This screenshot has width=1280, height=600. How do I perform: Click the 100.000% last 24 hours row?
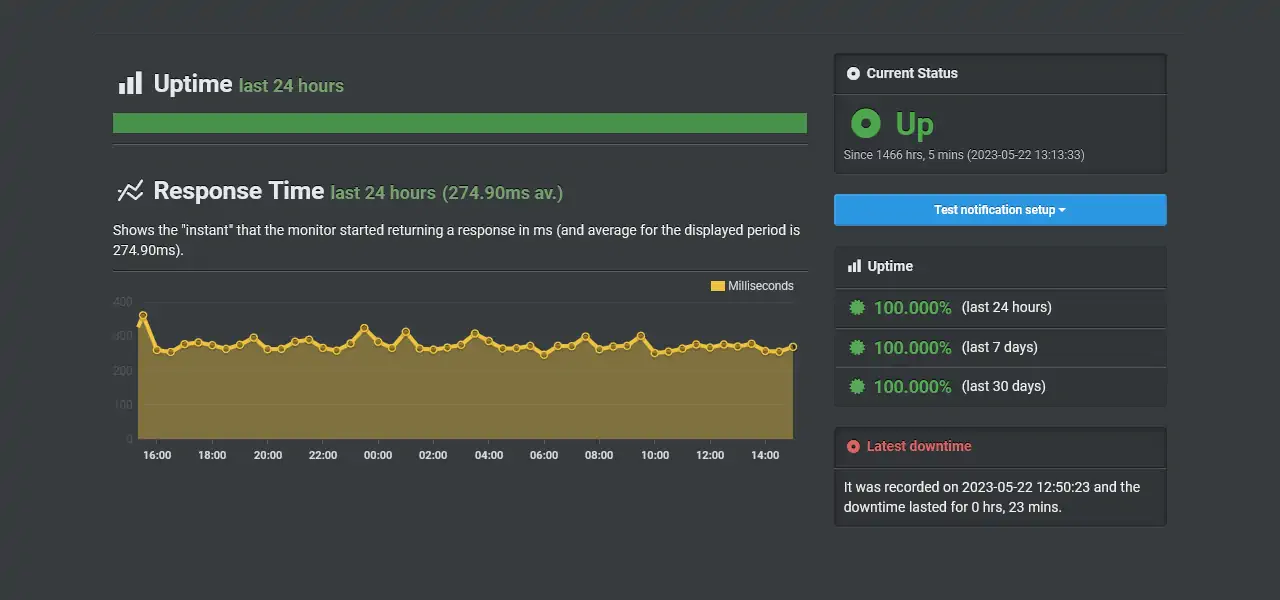pyautogui.click(x=1000, y=308)
